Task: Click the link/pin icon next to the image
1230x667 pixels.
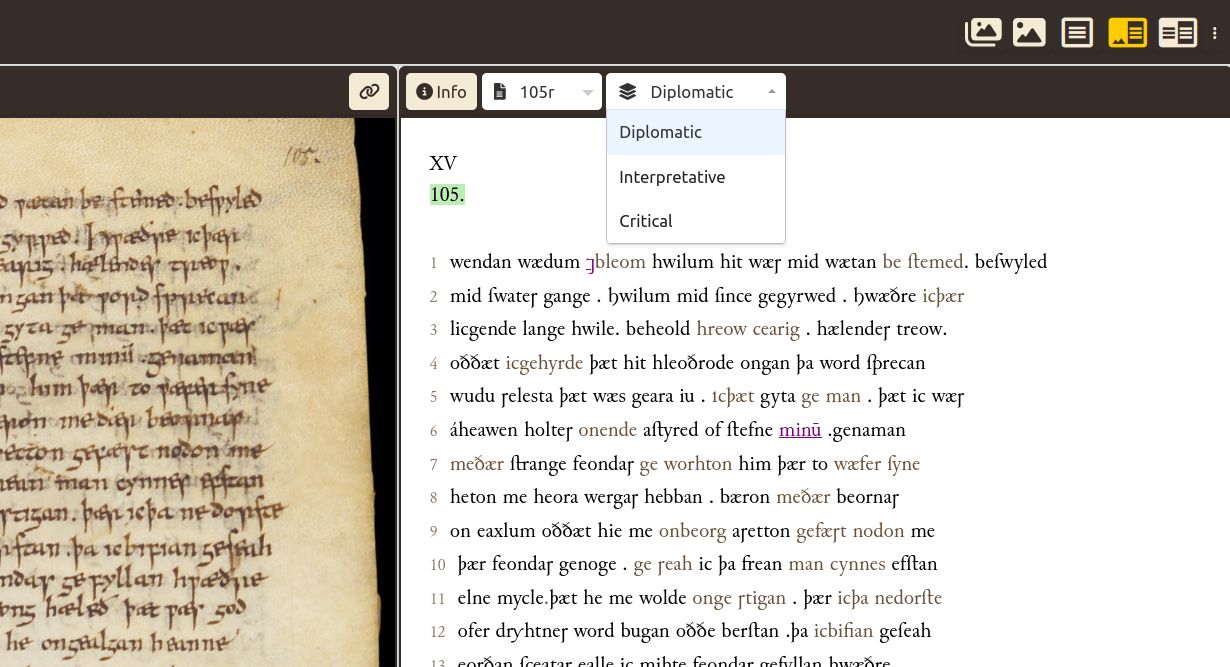Action: (369, 91)
